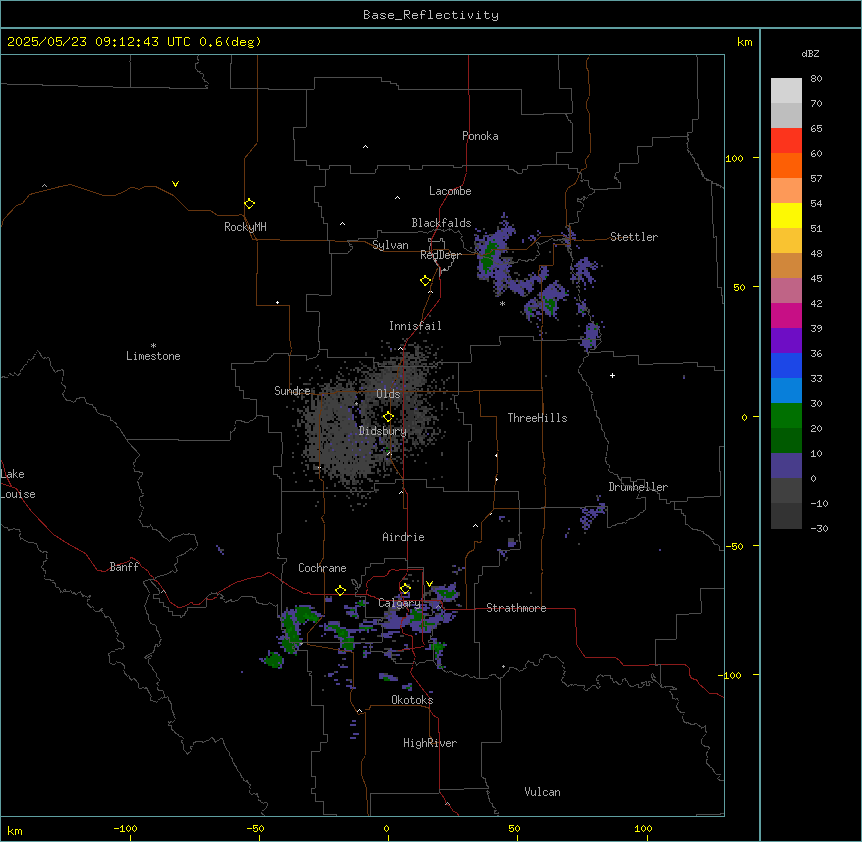Click the Okotoks label
This screenshot has width=862, height=842.
point(412,700)
